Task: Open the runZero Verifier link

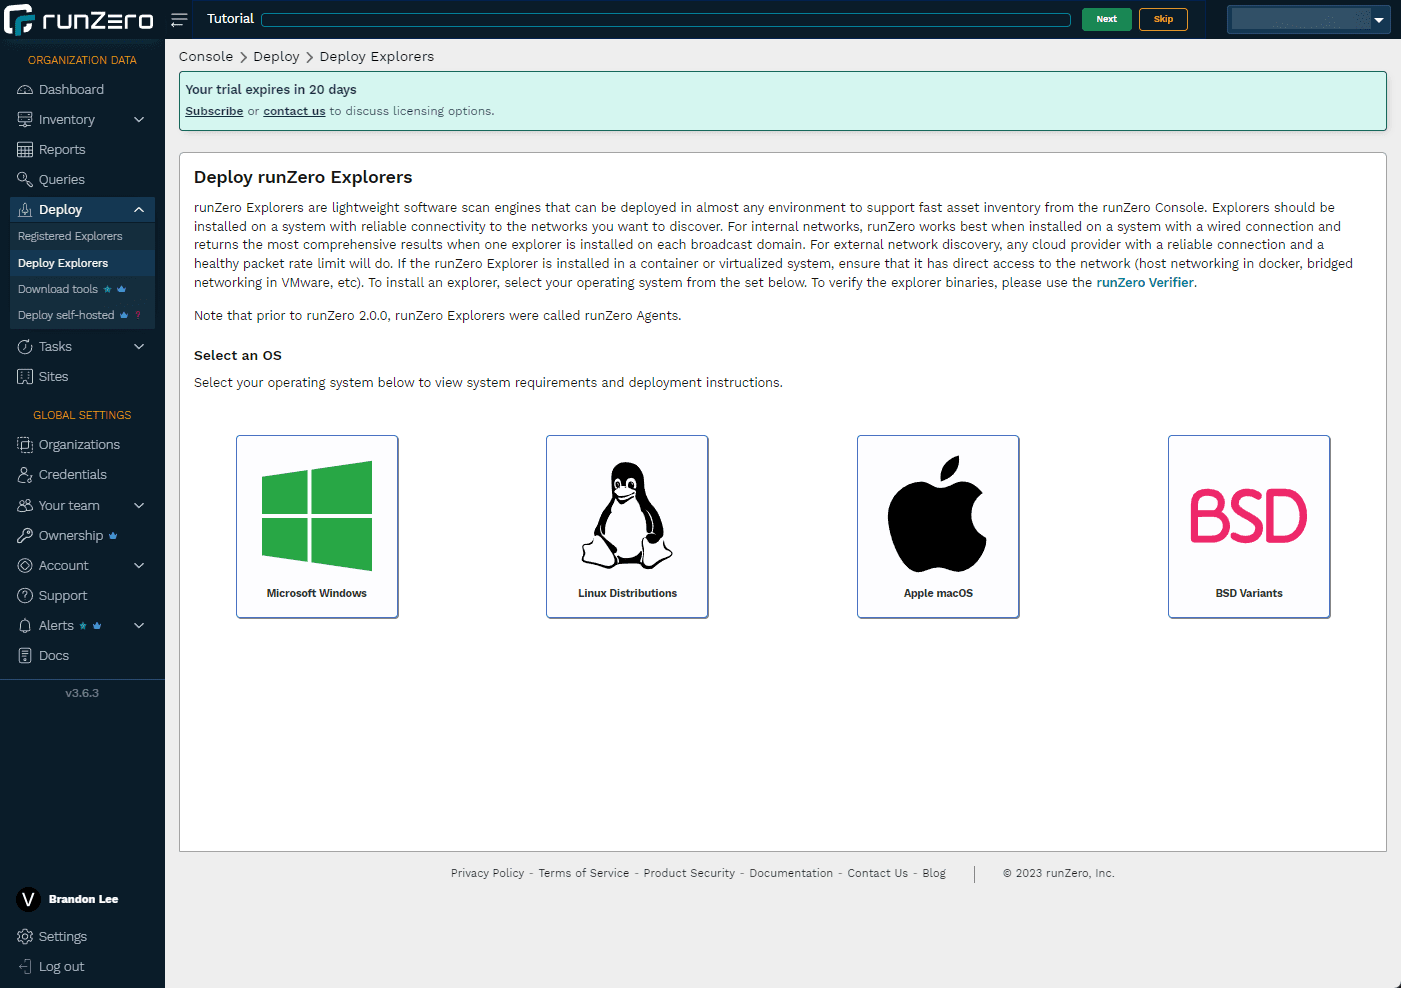Action: coord(1145,283)
